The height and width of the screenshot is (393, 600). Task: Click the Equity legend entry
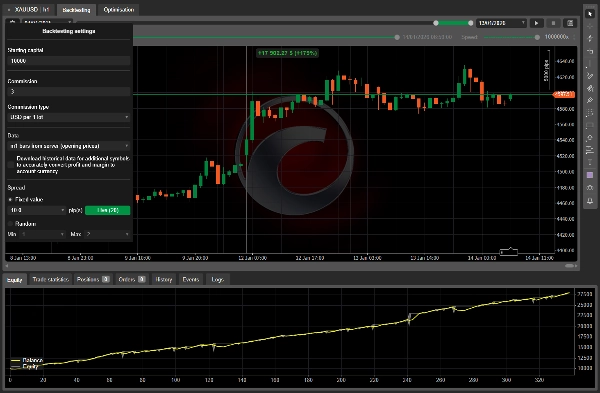pos(25,366)
